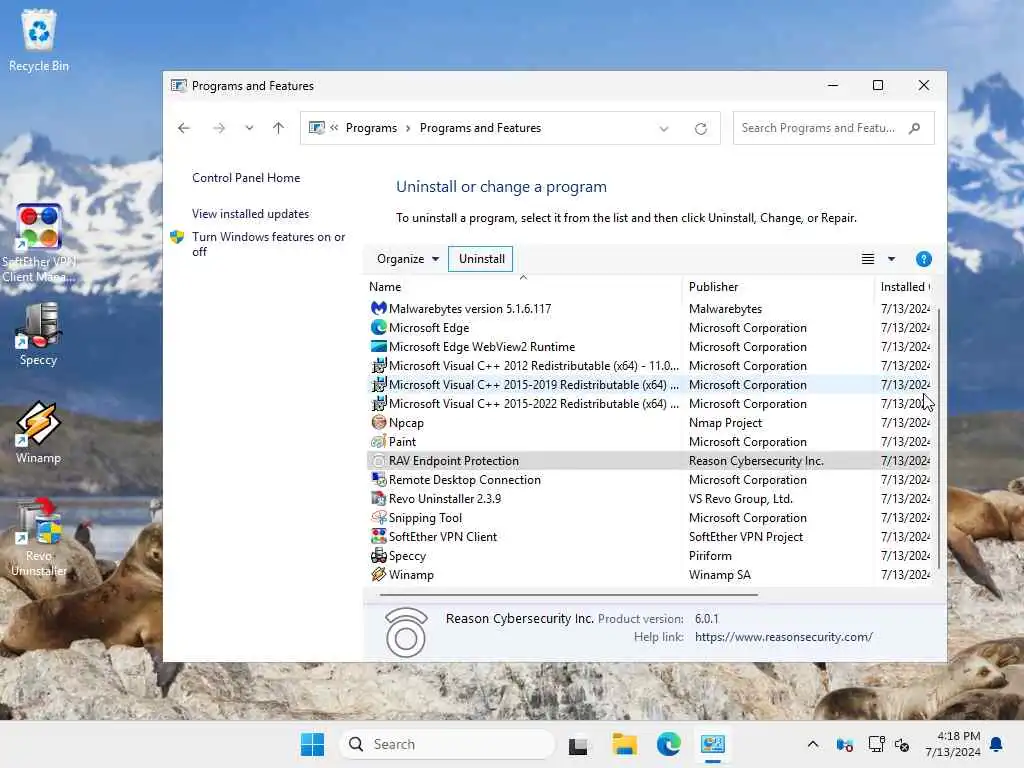The height and width of the screenshot is (768, 1024).
Task: Click the help question mark icon
Action: pos(923,259)
